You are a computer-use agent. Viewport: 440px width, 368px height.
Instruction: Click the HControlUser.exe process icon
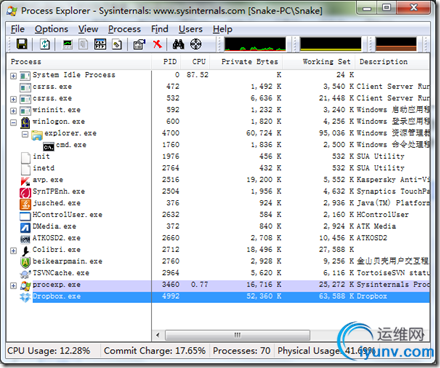click(x=25, y=215)
